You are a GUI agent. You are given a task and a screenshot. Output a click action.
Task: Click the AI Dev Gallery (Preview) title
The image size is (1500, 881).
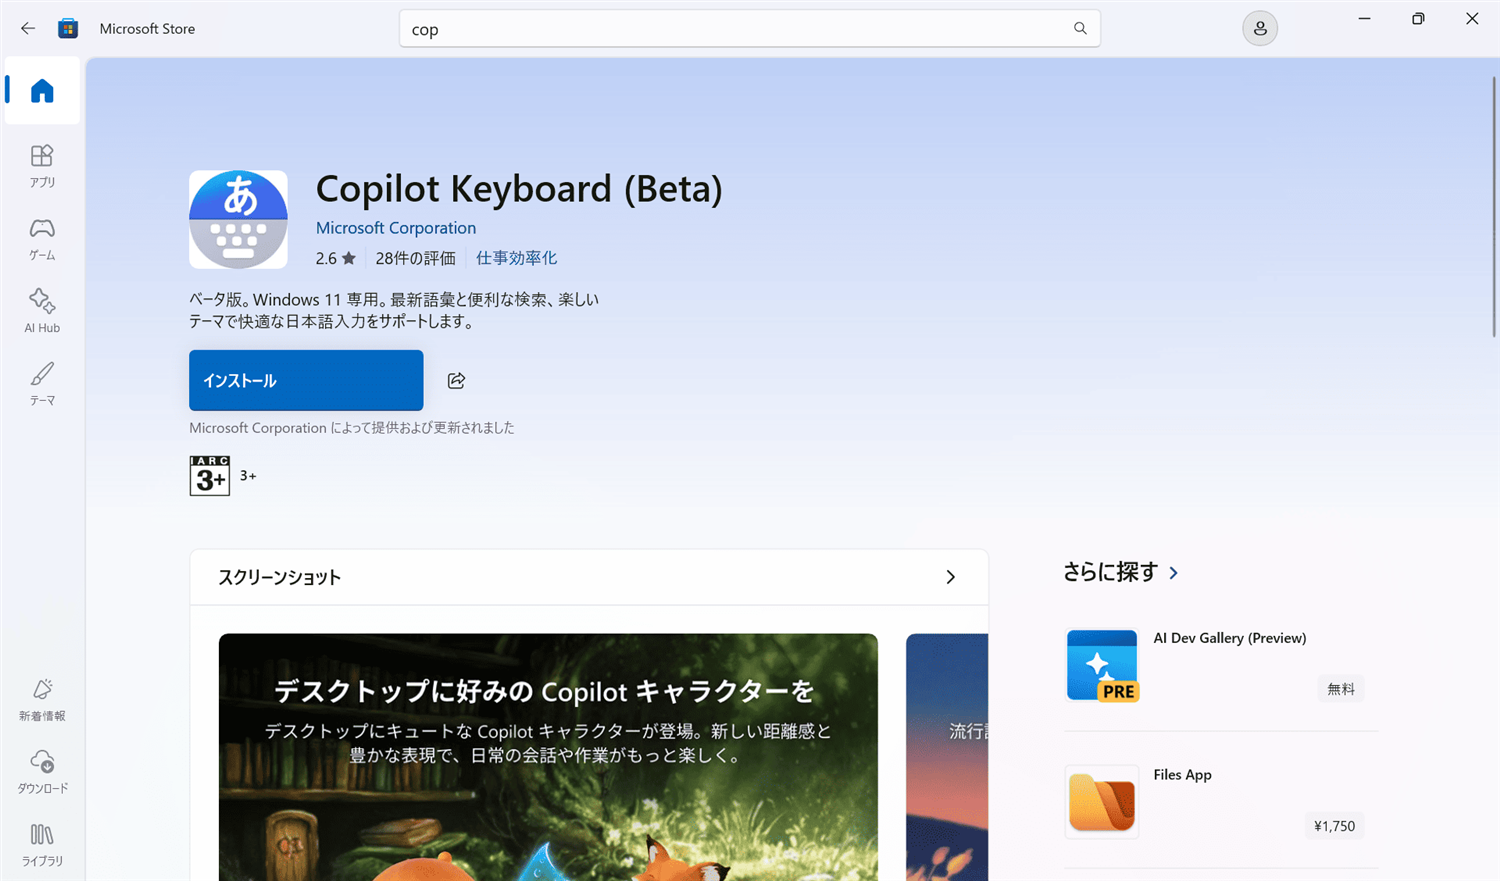(1230, 638)
